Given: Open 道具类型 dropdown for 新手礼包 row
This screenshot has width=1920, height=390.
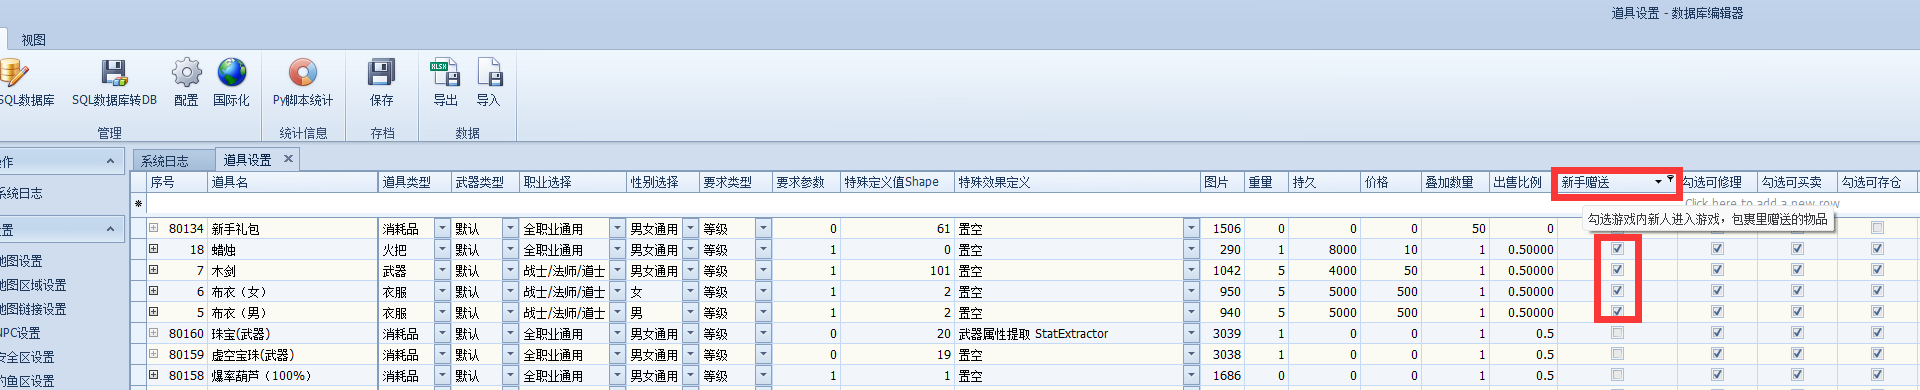Looking at the screenshot, I should coord(442,228).
